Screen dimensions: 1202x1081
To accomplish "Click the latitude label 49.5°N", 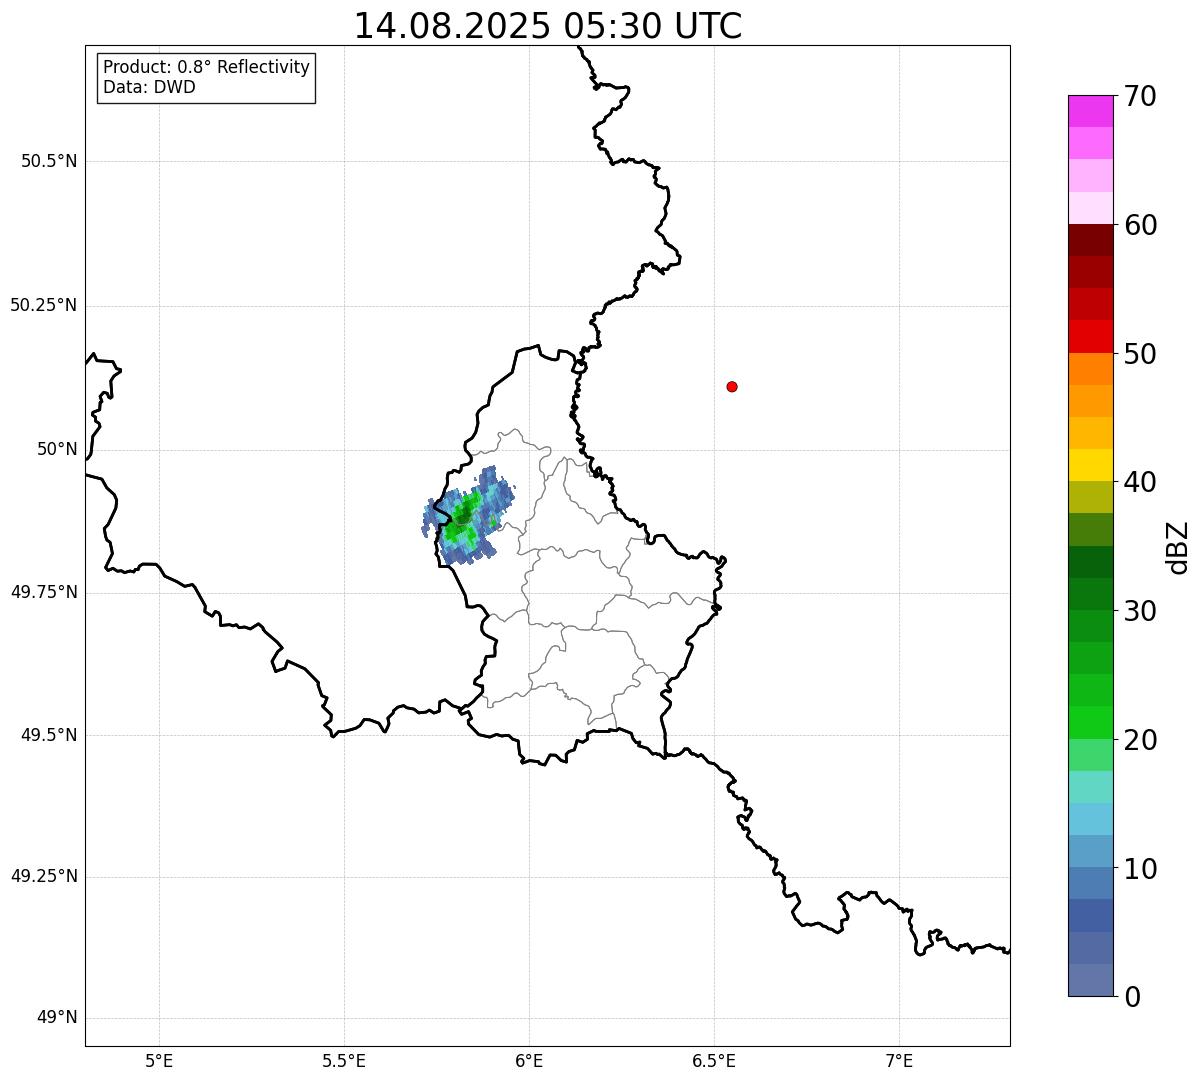I will [49, 735].
